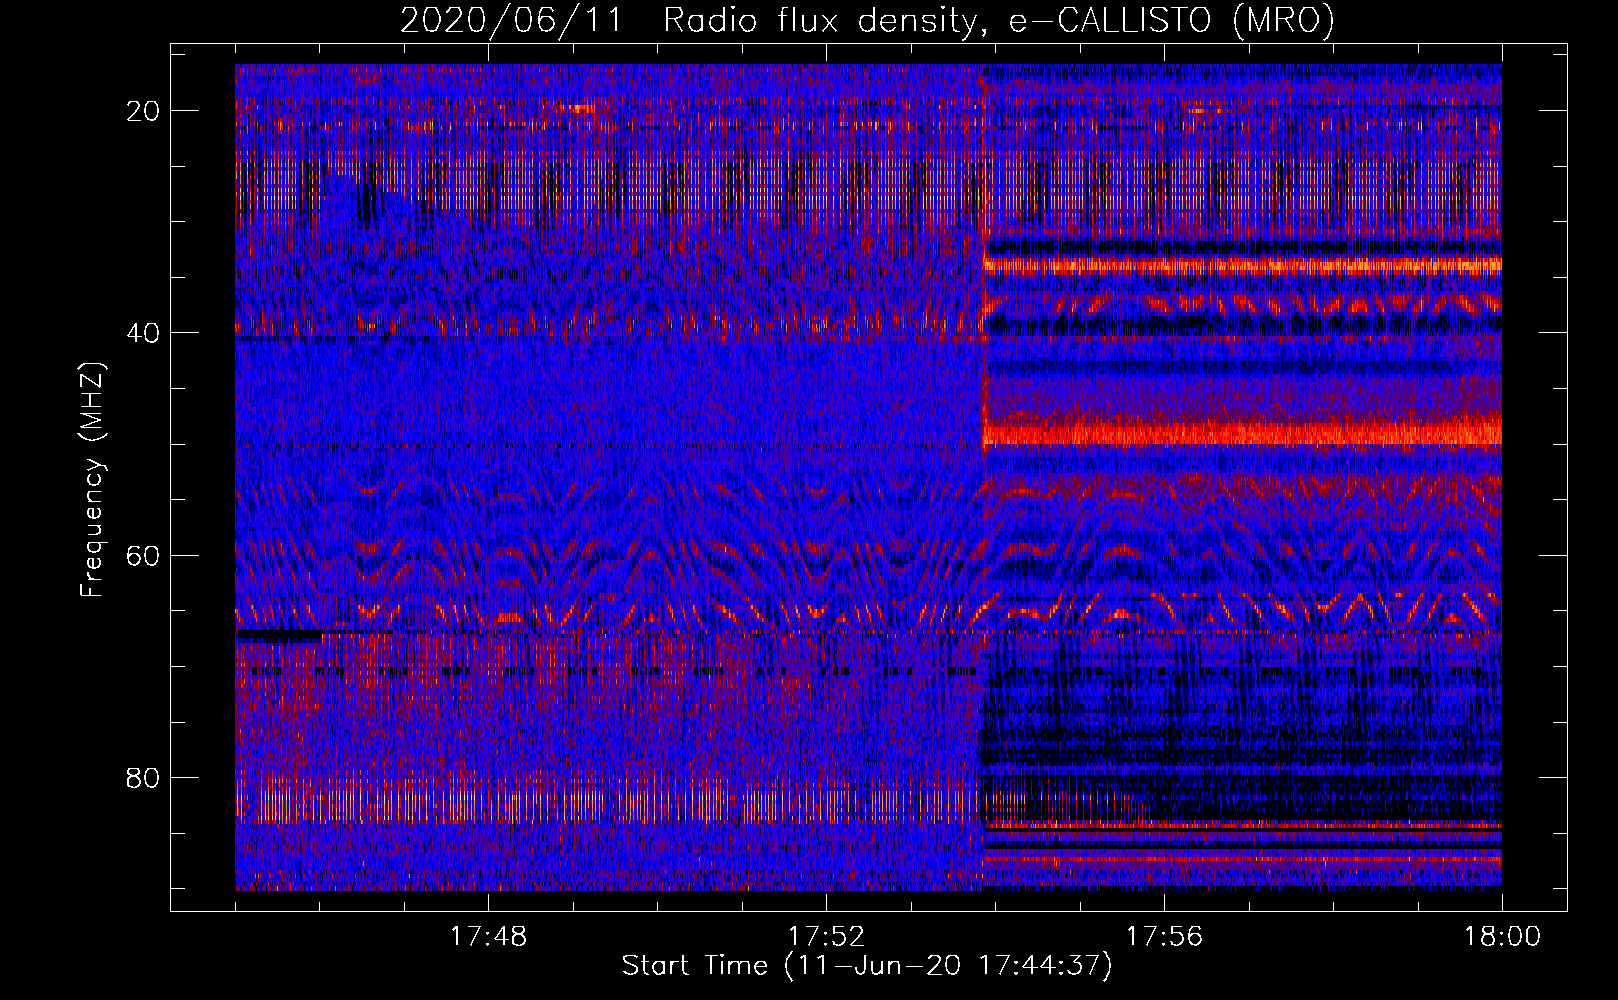Click the 20 MHz frequency tick label
This screenshot has height=1000, width=1618.
tap(143, 111)
